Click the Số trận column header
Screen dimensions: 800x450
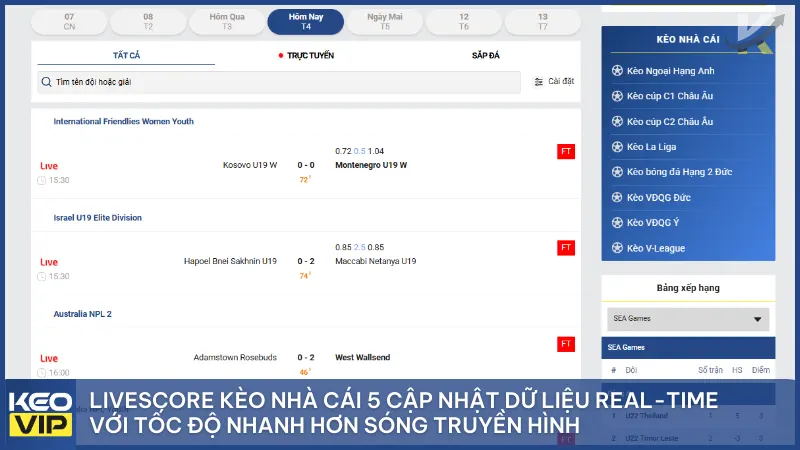pyautogui.click(x=710, y=370)
